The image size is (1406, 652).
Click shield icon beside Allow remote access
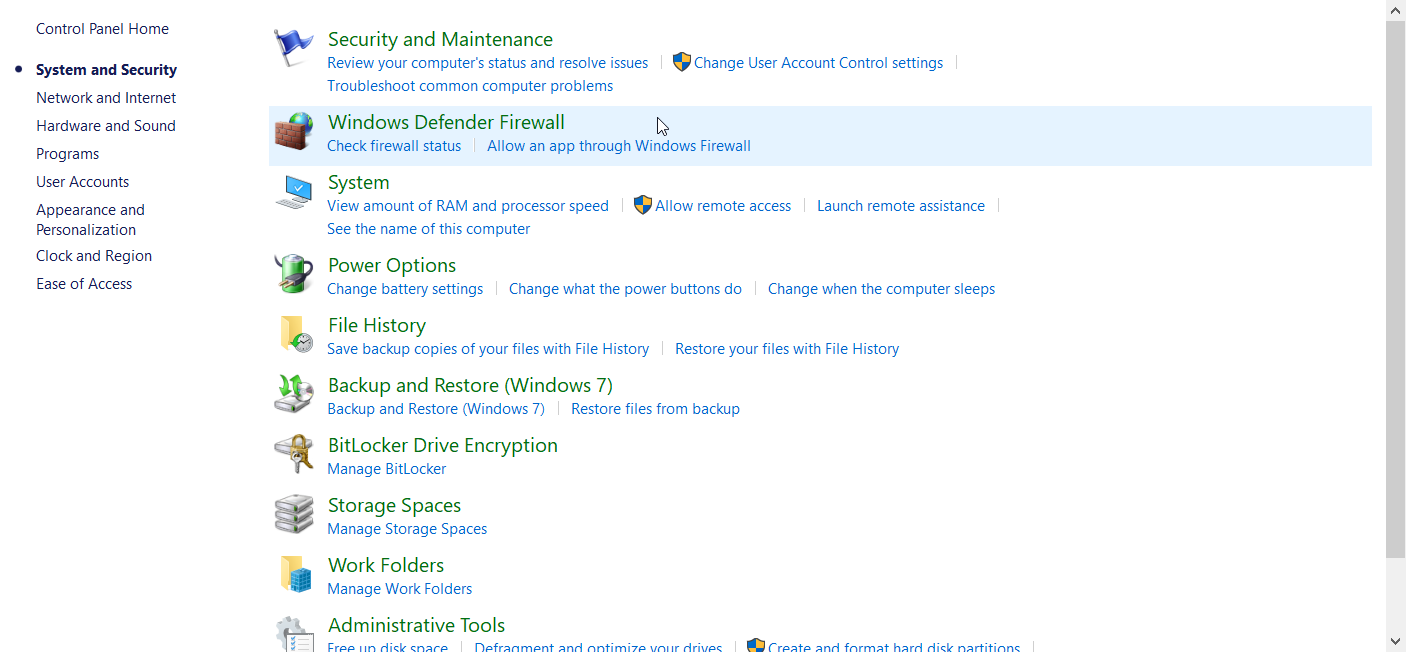[x=643, y=205]
